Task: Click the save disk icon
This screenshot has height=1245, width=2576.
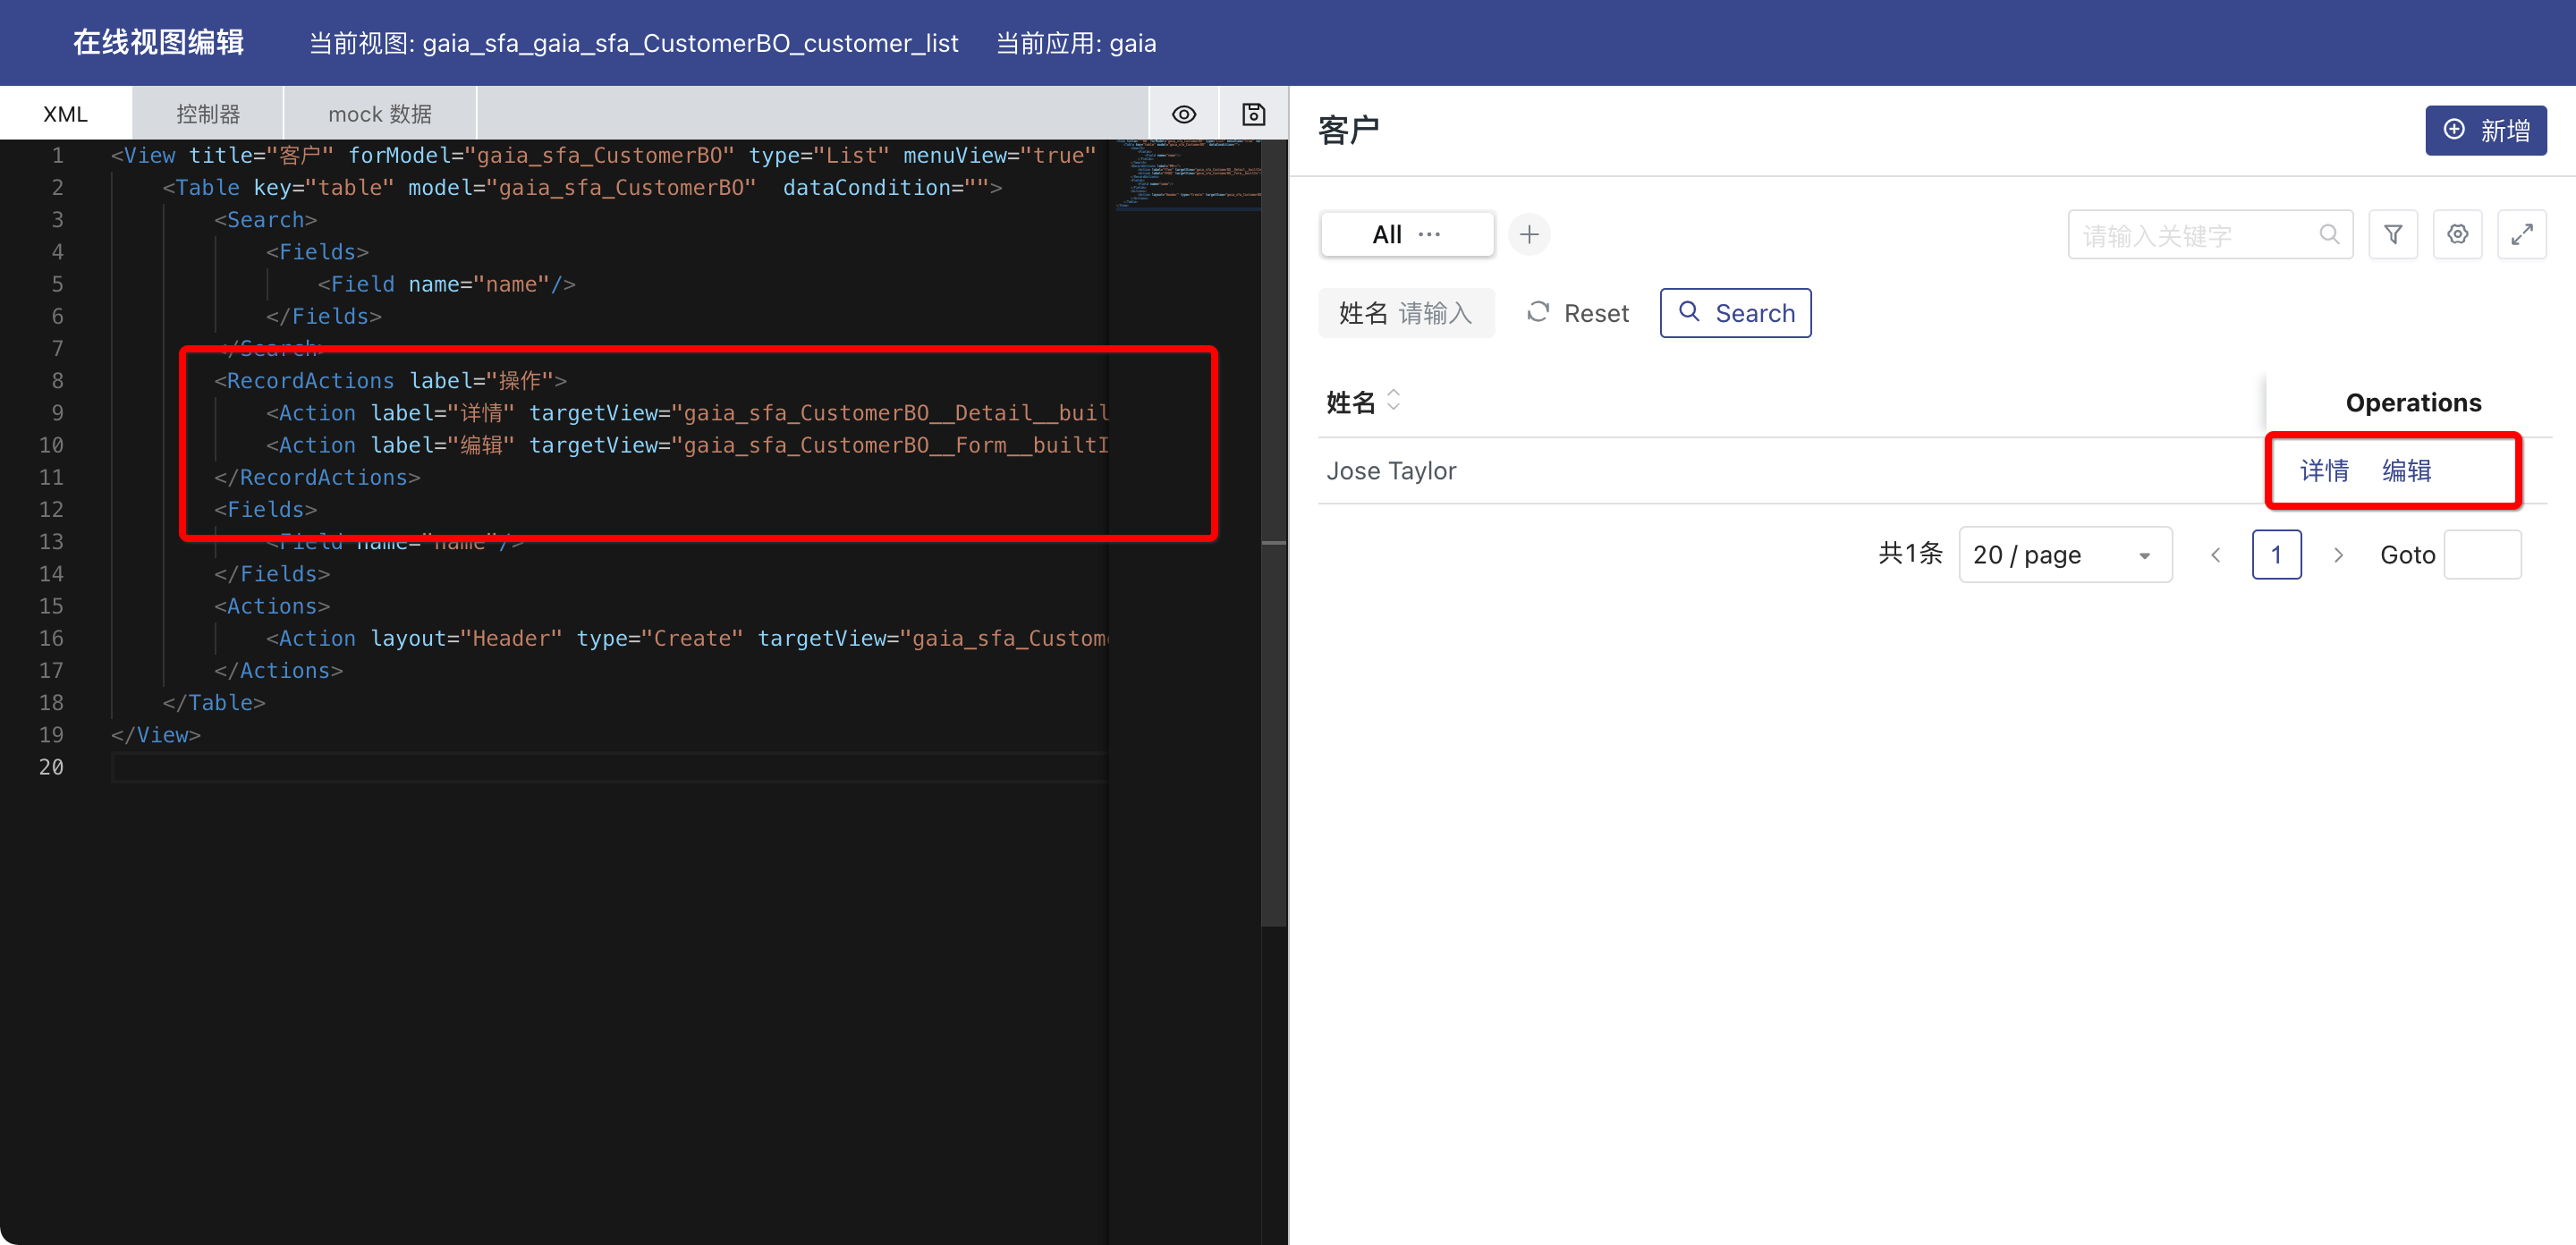Action: point(1254,114)
